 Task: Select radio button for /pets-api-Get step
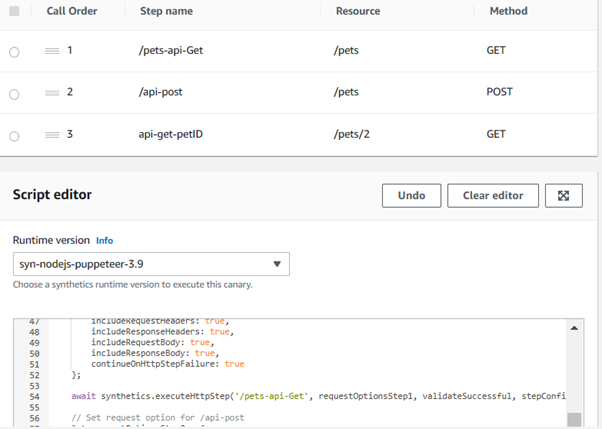pyautogui.click(x=14, y=52)
